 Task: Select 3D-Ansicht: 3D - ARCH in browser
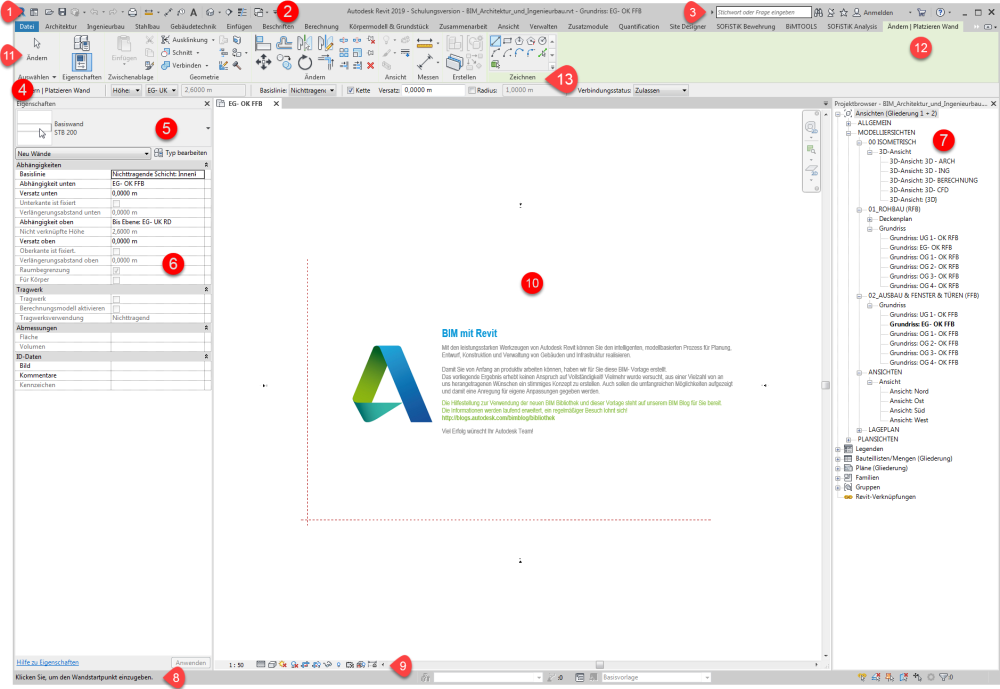(922, 161)
